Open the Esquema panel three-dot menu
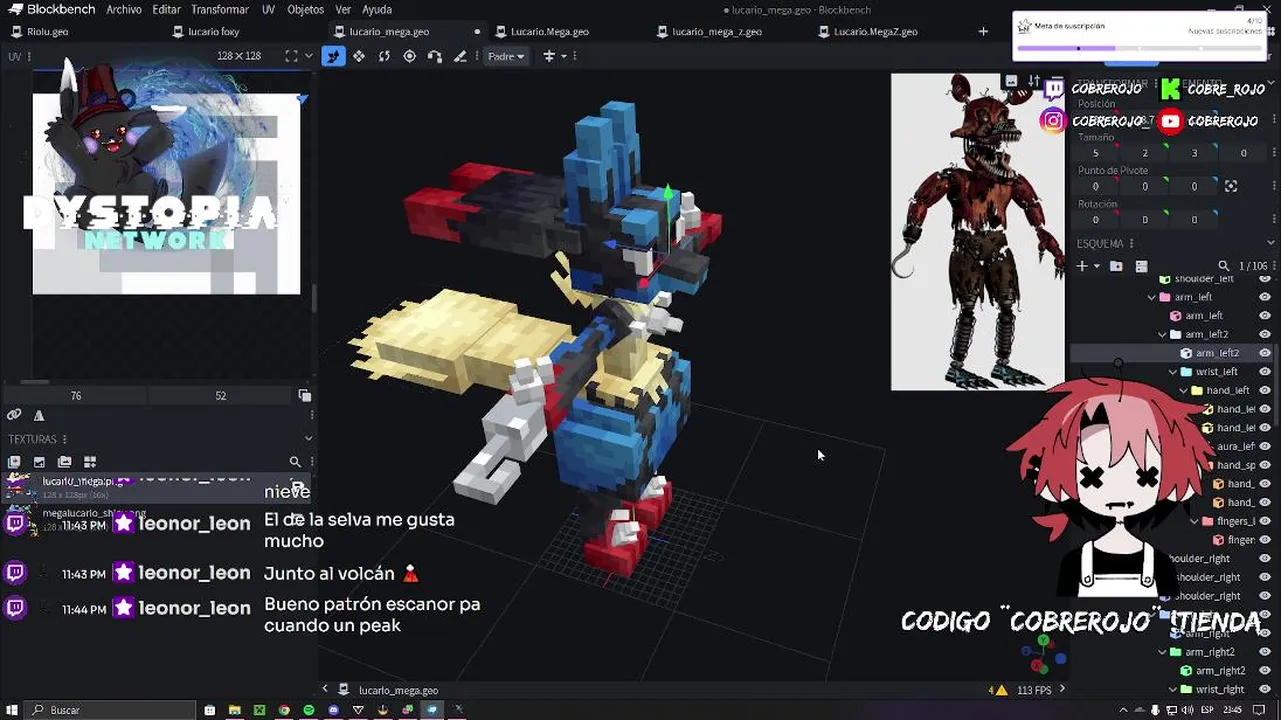This screenshot has width=1281, height=720. (1133, 244)
